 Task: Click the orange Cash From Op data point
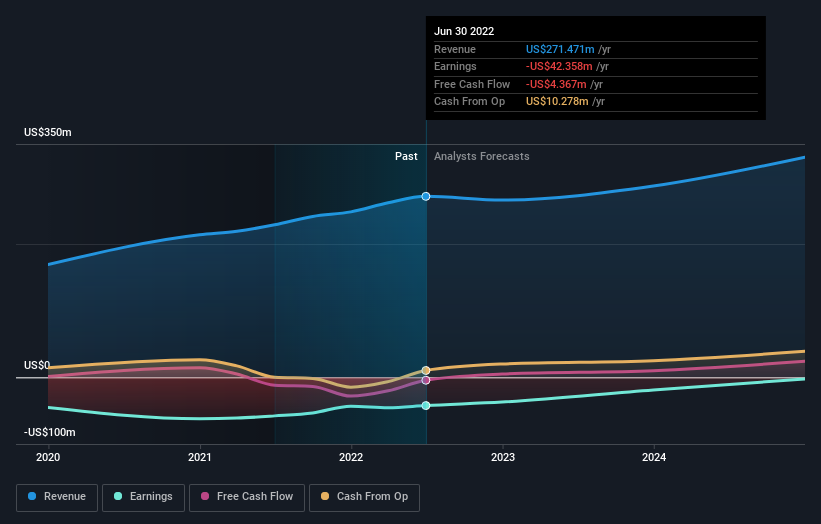[426, 371]
